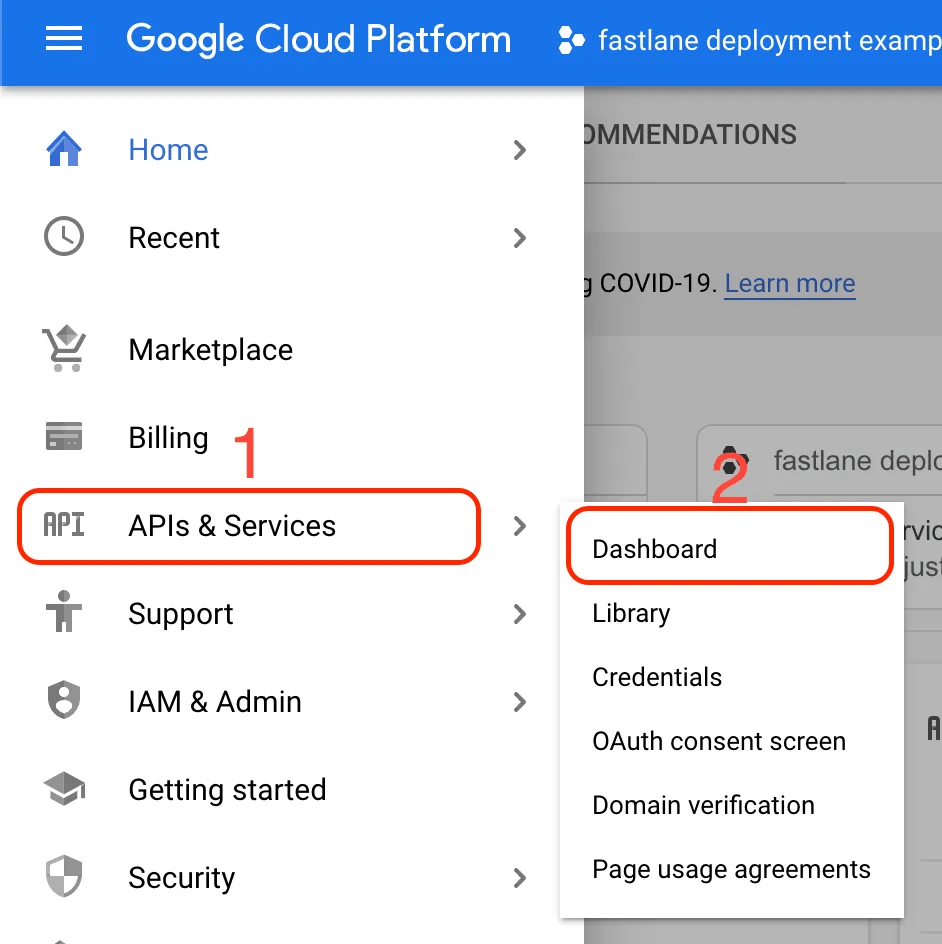This screenshot has width=942, height=944.
Task: Click the Billing credit card icon
Action: [x=64, y=436]
